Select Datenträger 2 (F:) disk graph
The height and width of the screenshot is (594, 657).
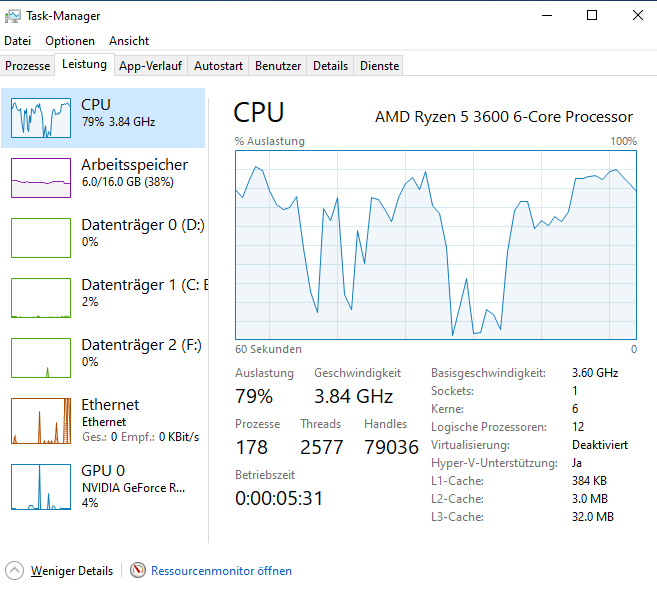tap(41, 358)
